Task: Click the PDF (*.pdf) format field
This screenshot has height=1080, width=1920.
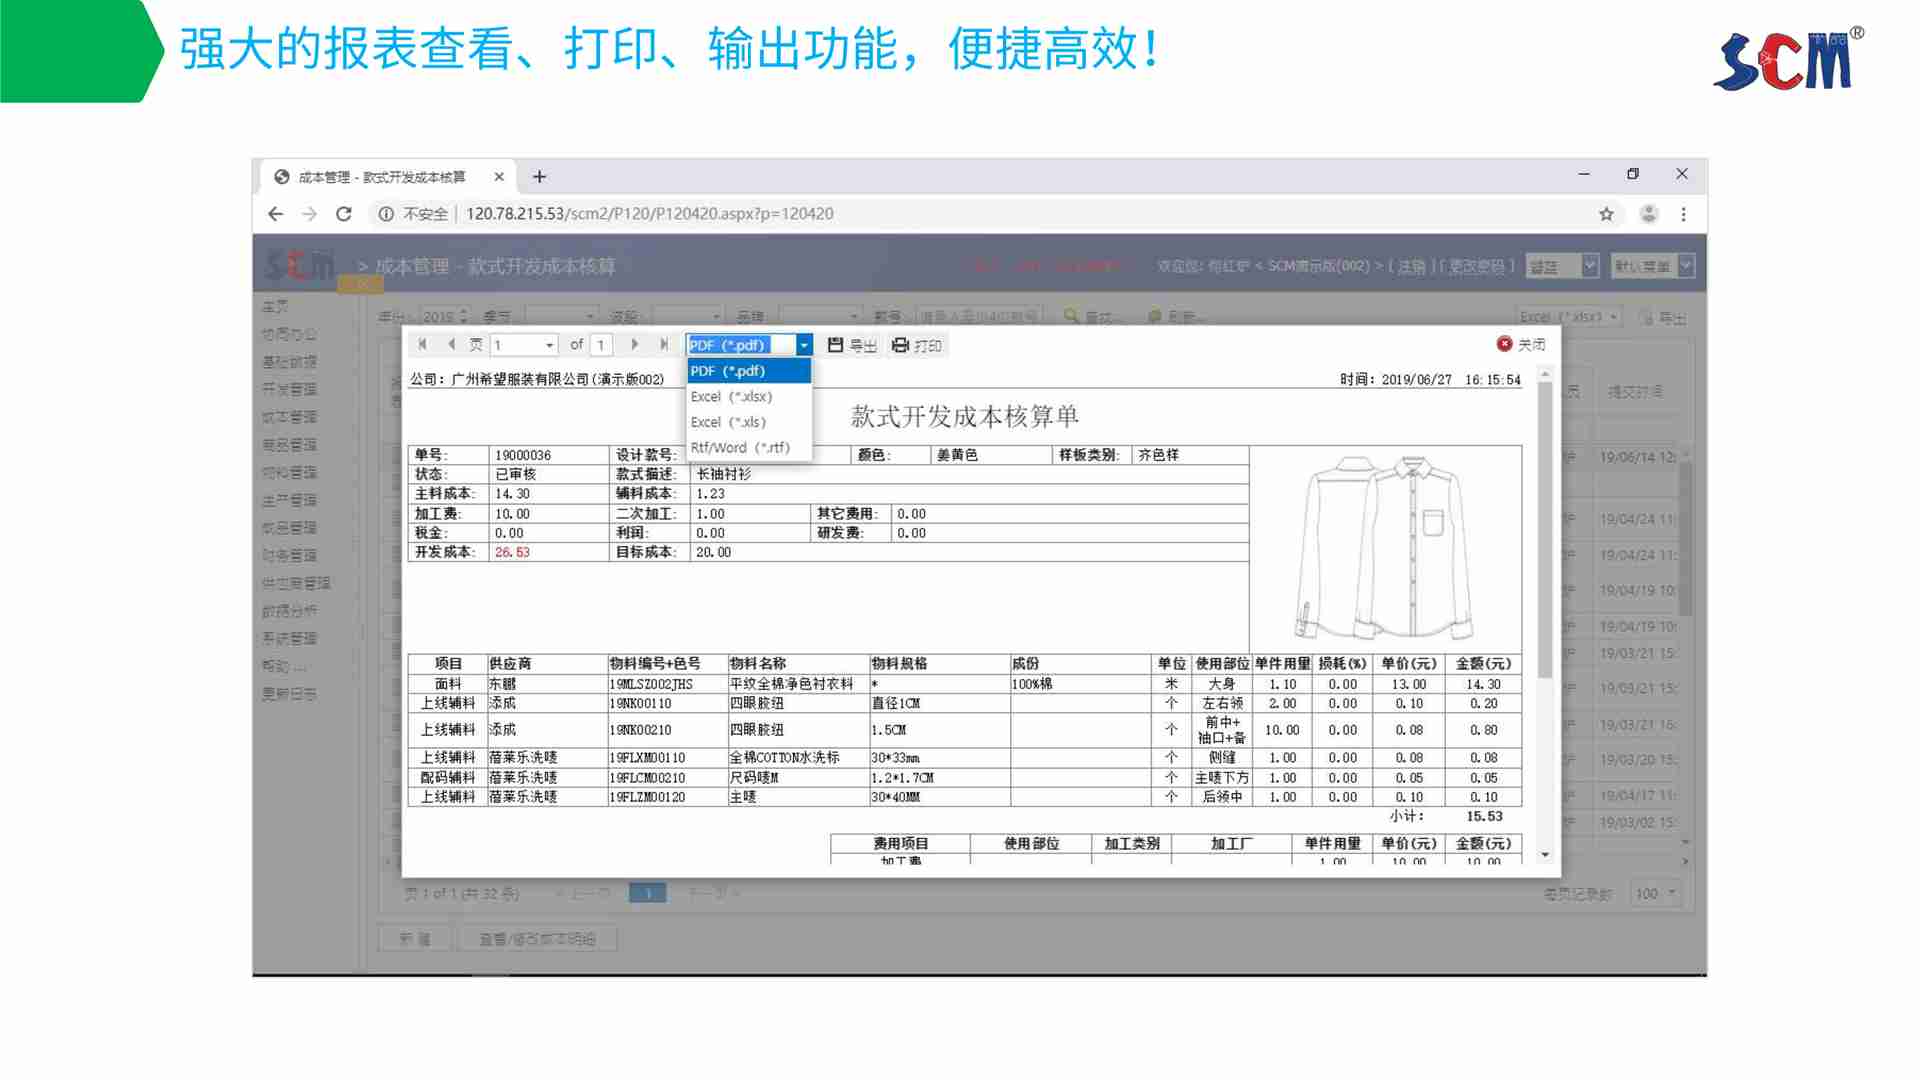Action: tap(740, 345)
